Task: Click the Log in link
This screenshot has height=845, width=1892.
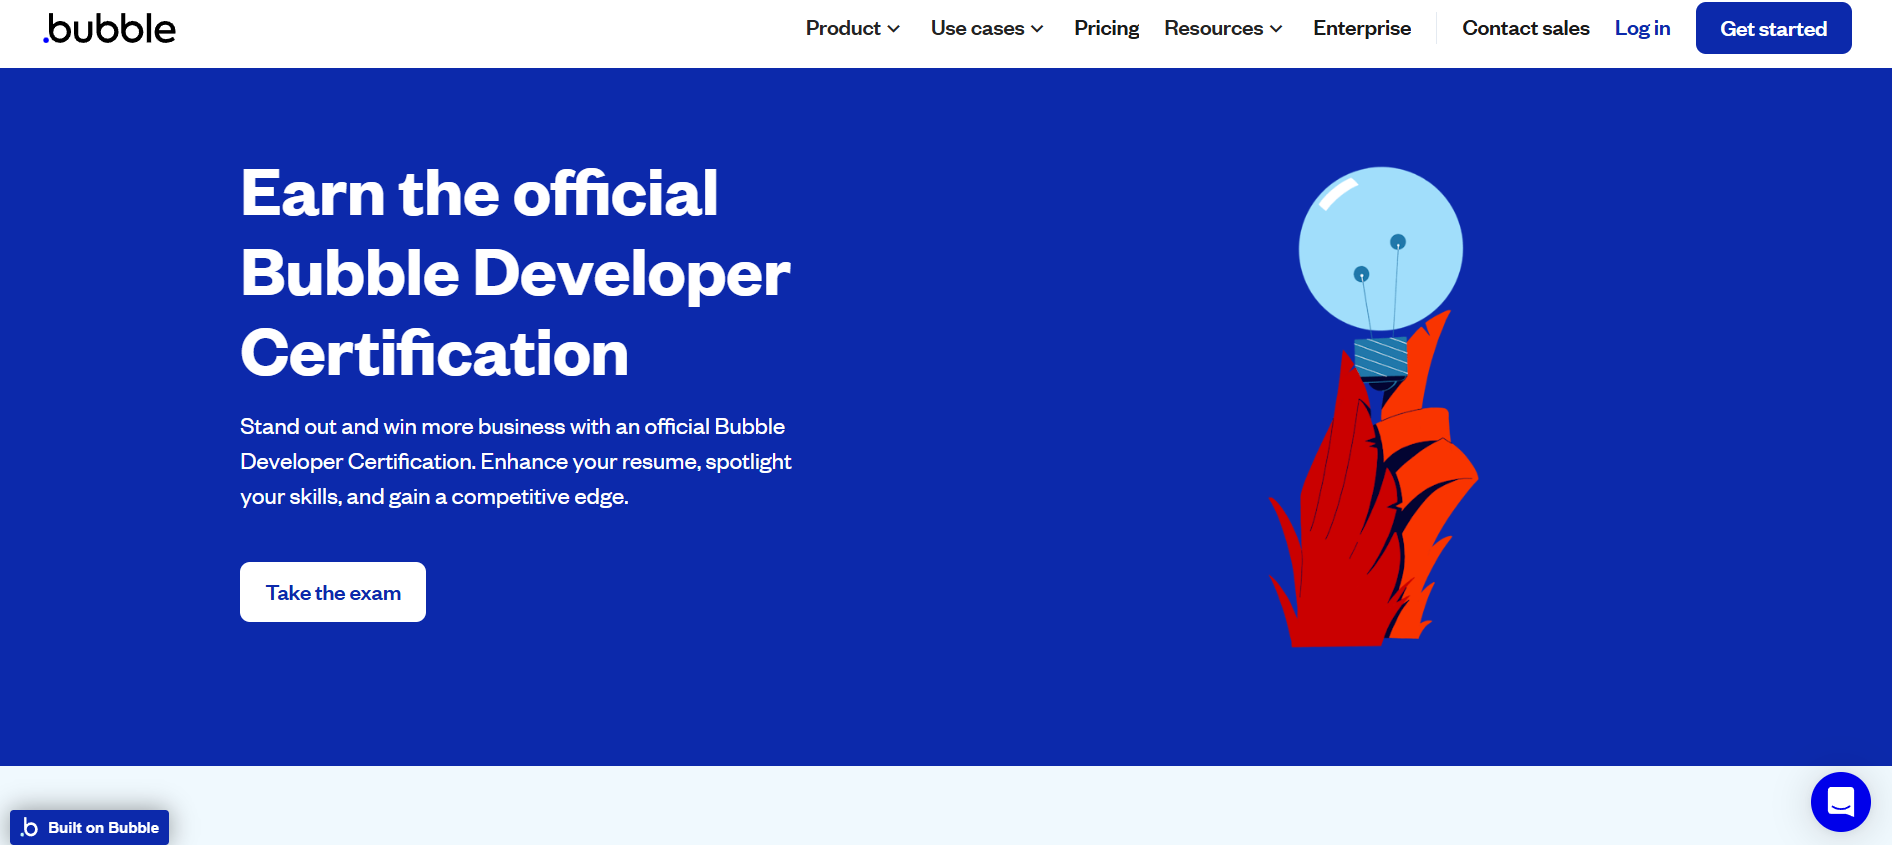Action: point(1642,28)
